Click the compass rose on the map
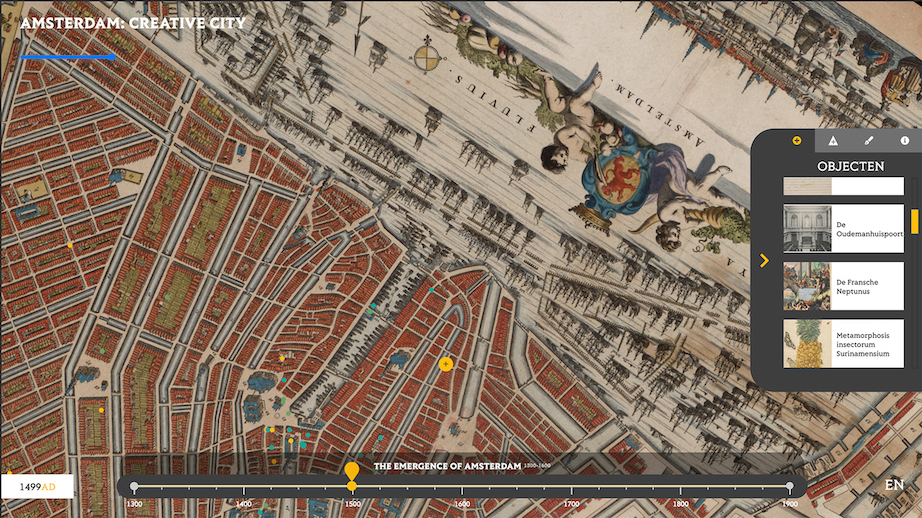 point(431,56)
